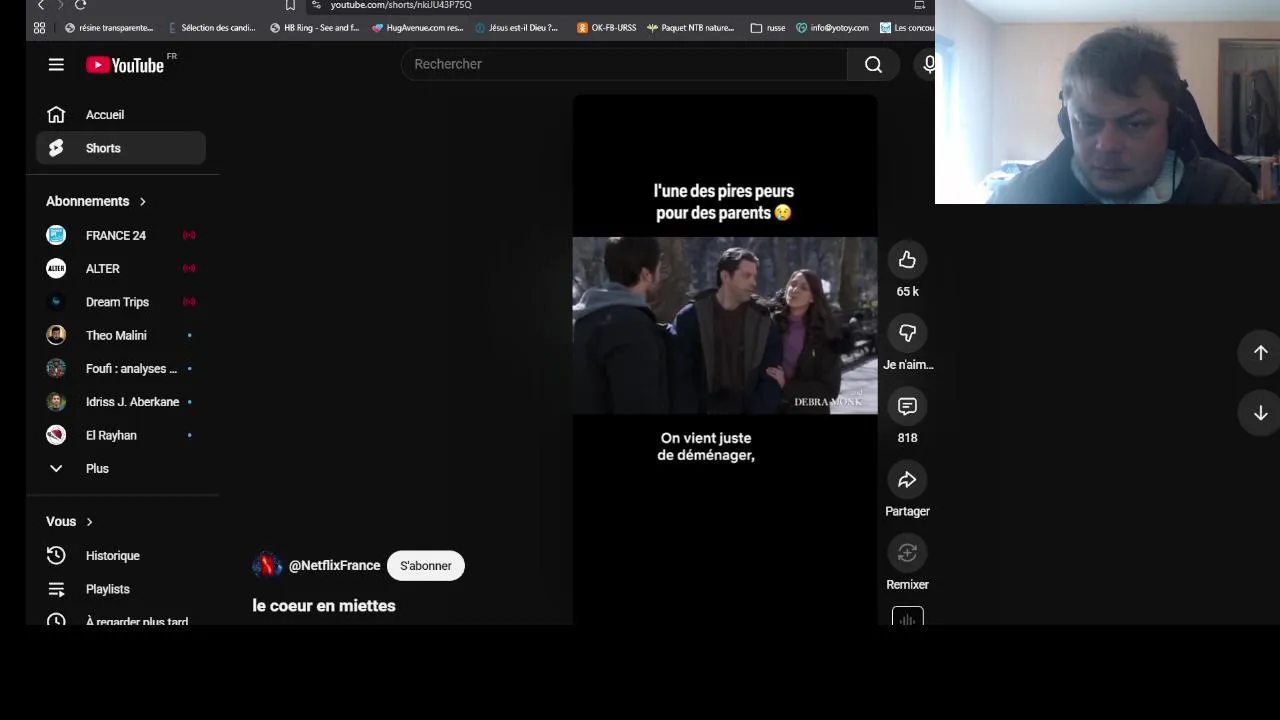1280x720 pixels.
Task: Click the Rechercher search field
Action: pos(625,64)
